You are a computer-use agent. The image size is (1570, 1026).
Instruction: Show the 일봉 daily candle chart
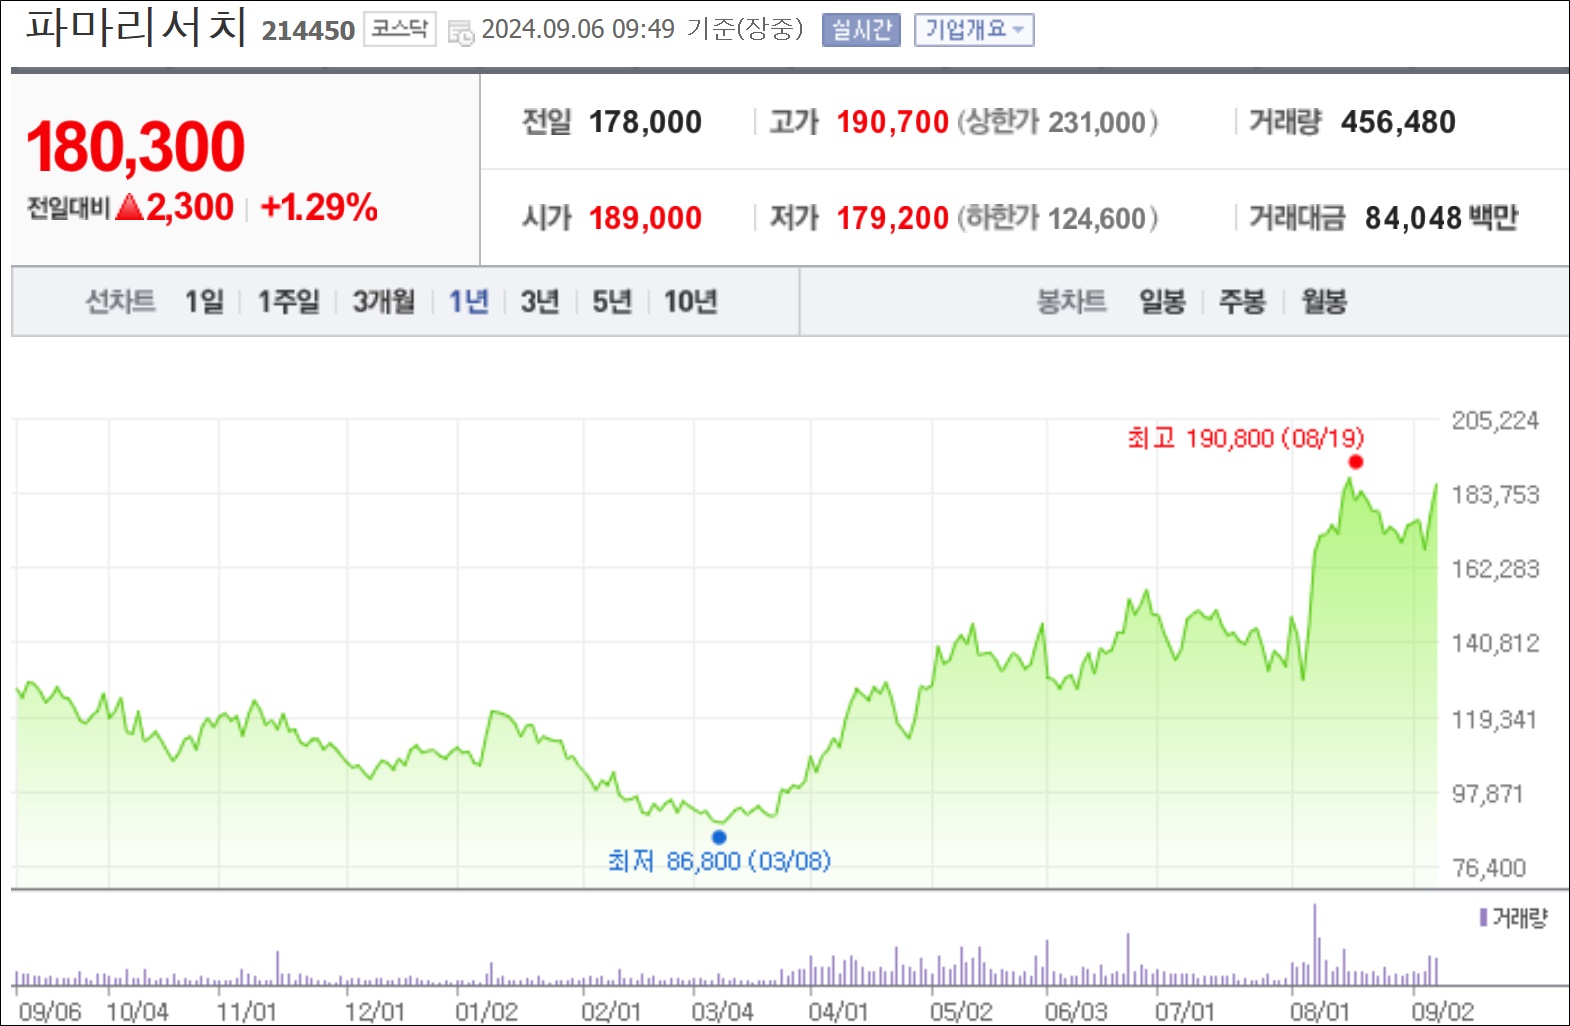tap(1162, 301)
